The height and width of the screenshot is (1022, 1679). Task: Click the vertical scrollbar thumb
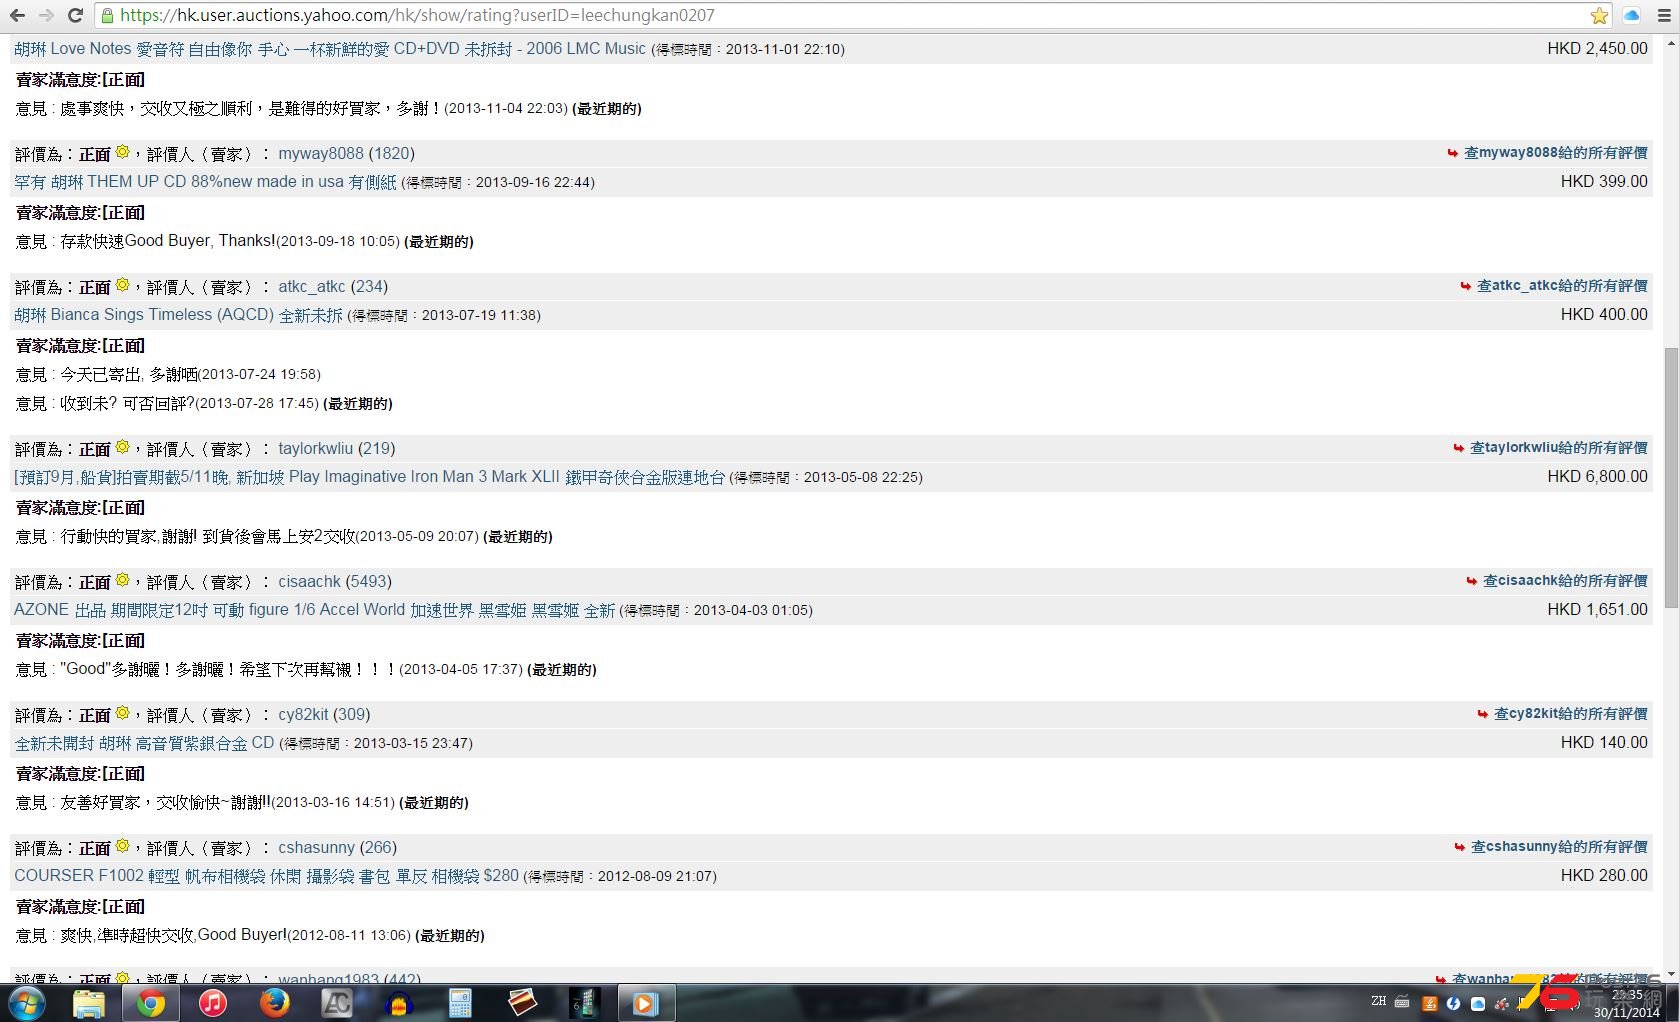click(1670, 477)
